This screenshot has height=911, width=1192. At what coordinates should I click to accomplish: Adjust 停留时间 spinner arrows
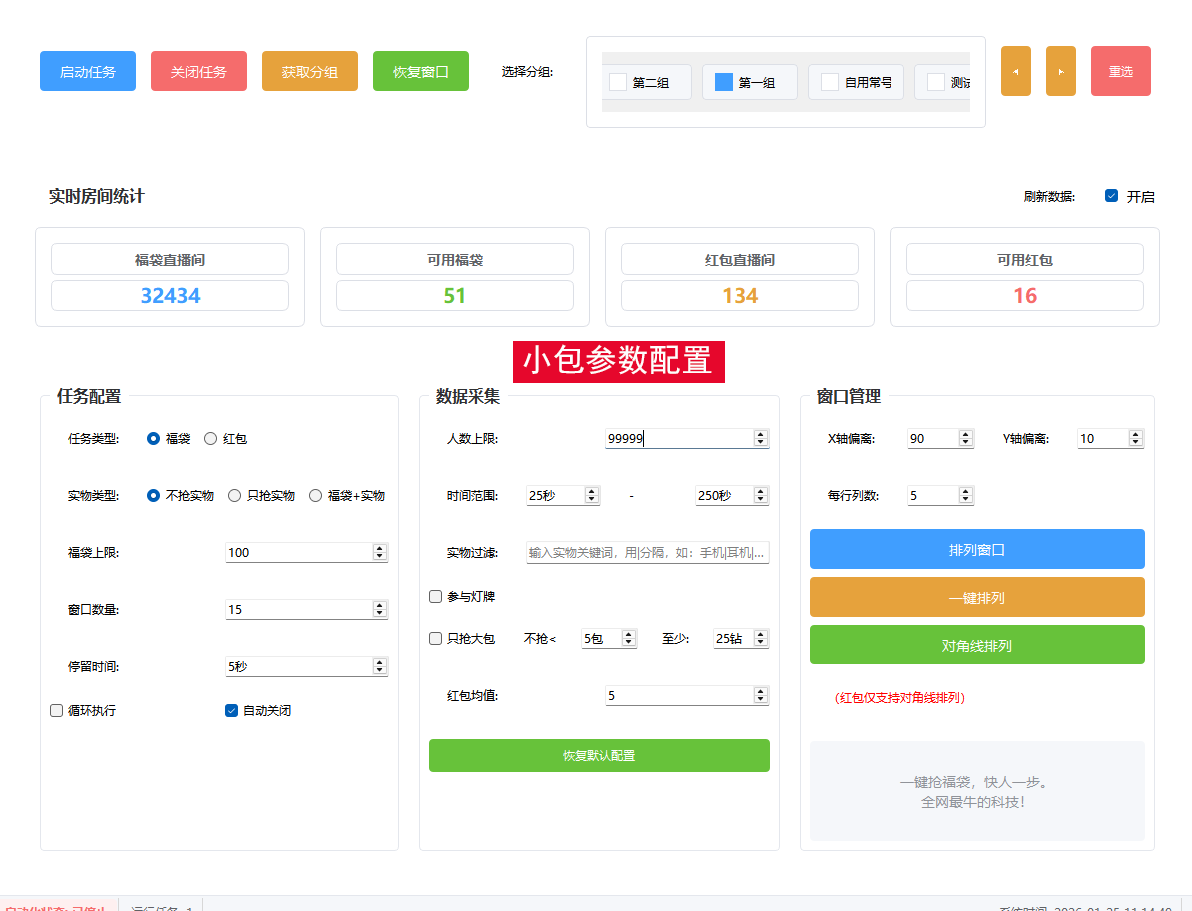(380, 667)
